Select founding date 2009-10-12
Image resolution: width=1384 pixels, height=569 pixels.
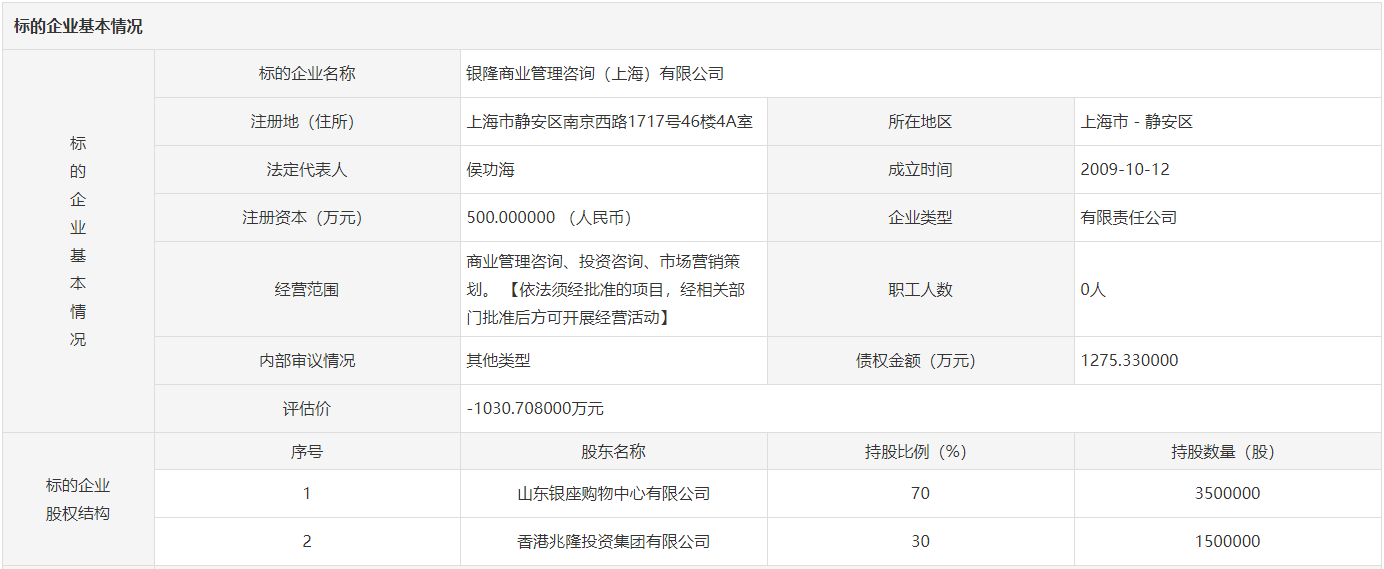(1125, 170)
